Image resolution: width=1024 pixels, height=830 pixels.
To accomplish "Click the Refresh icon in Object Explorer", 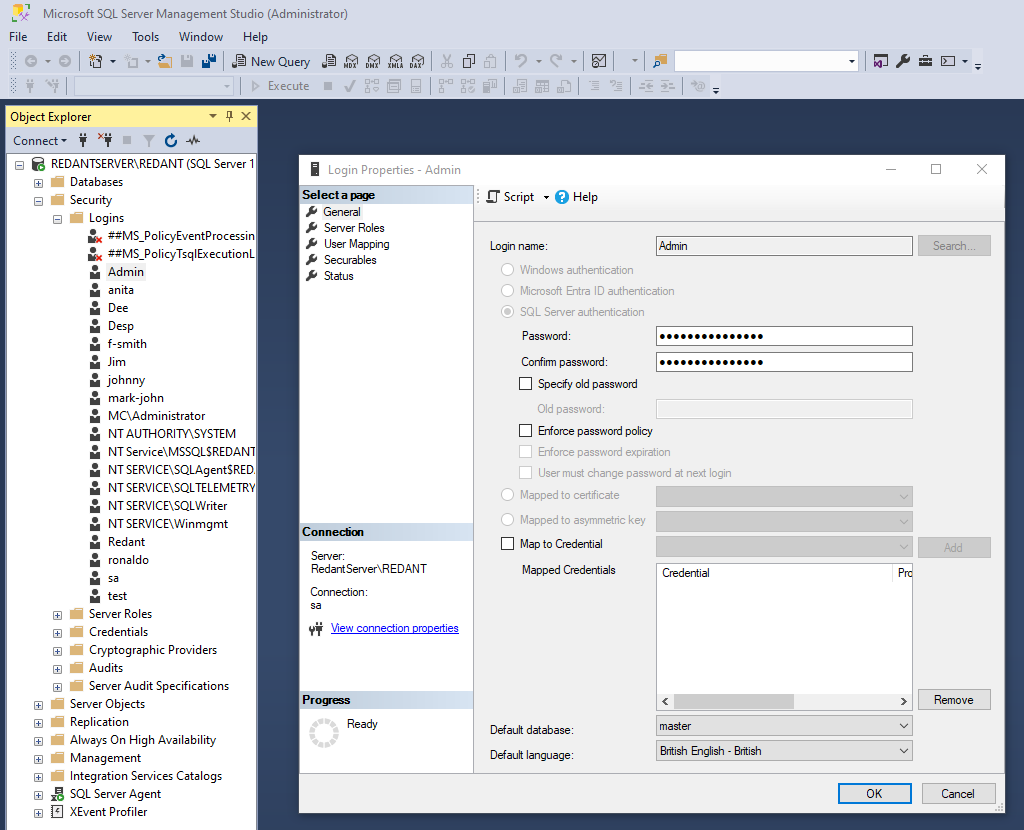I will 171,141.
